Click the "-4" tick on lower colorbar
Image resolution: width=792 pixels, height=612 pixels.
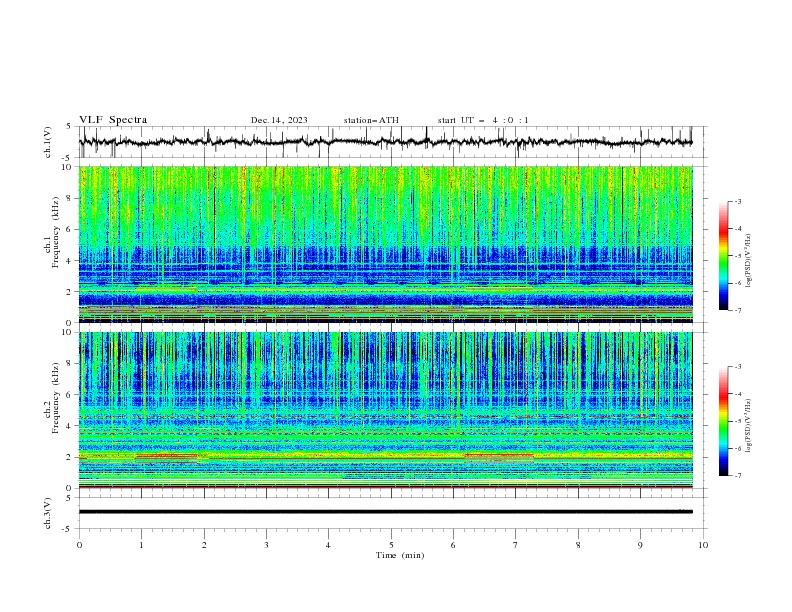tap(738, 394)
